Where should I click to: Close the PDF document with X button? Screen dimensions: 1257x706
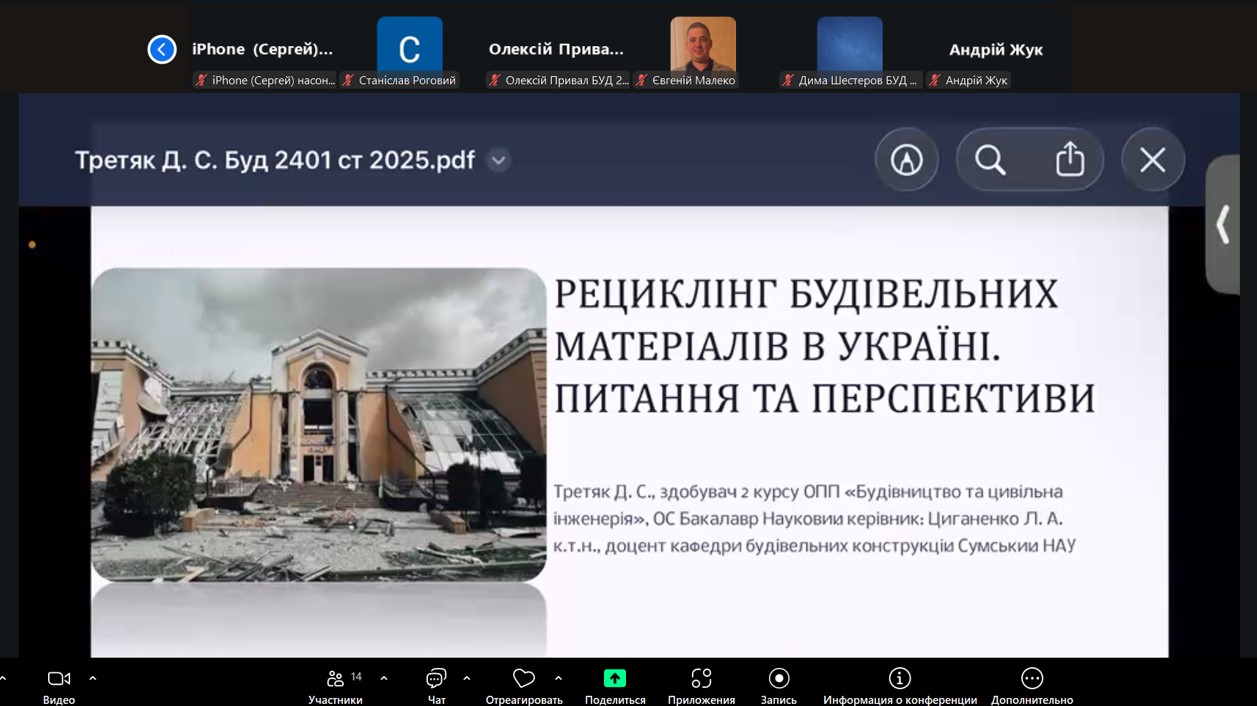1152,160
